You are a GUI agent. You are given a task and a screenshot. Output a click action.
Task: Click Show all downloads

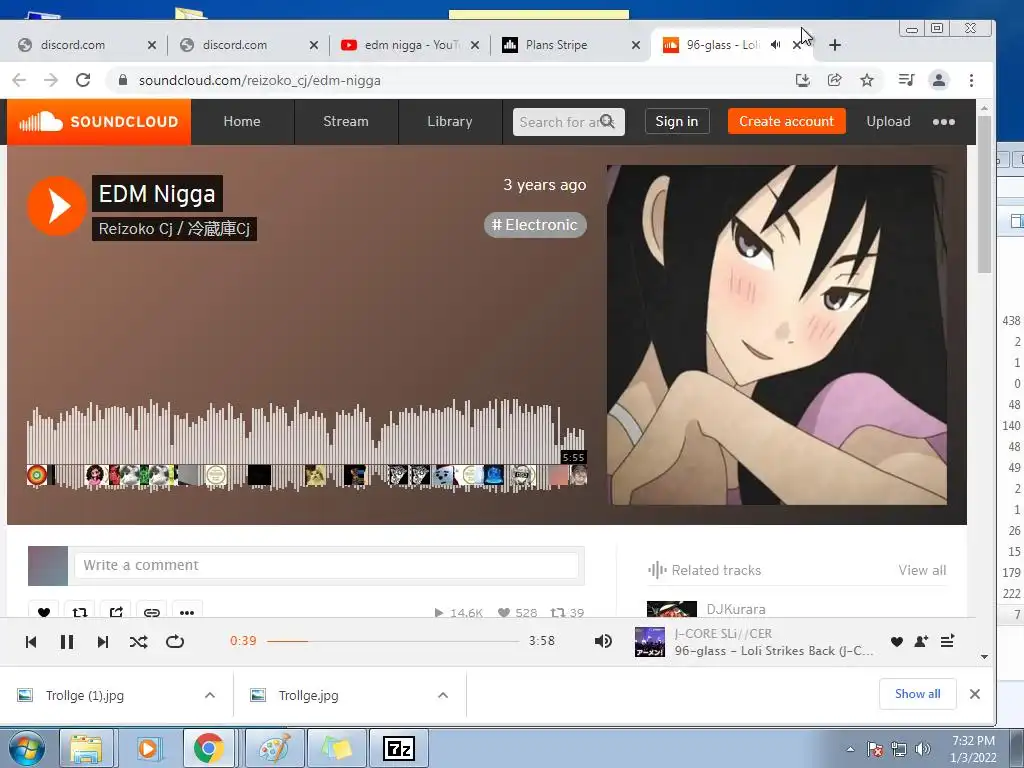click(x=918, y=694)
